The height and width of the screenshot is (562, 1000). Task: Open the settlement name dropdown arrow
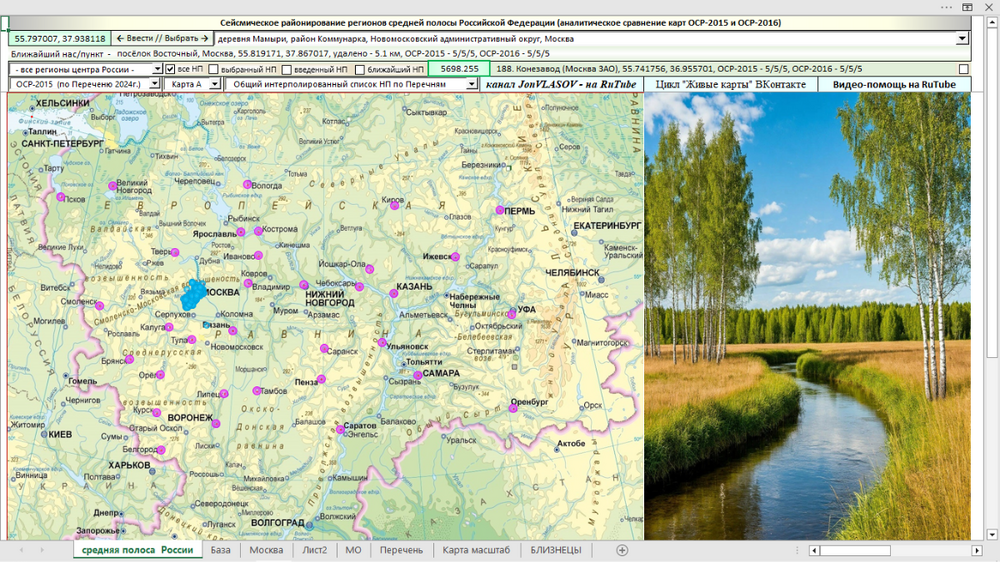pos(962,39)
